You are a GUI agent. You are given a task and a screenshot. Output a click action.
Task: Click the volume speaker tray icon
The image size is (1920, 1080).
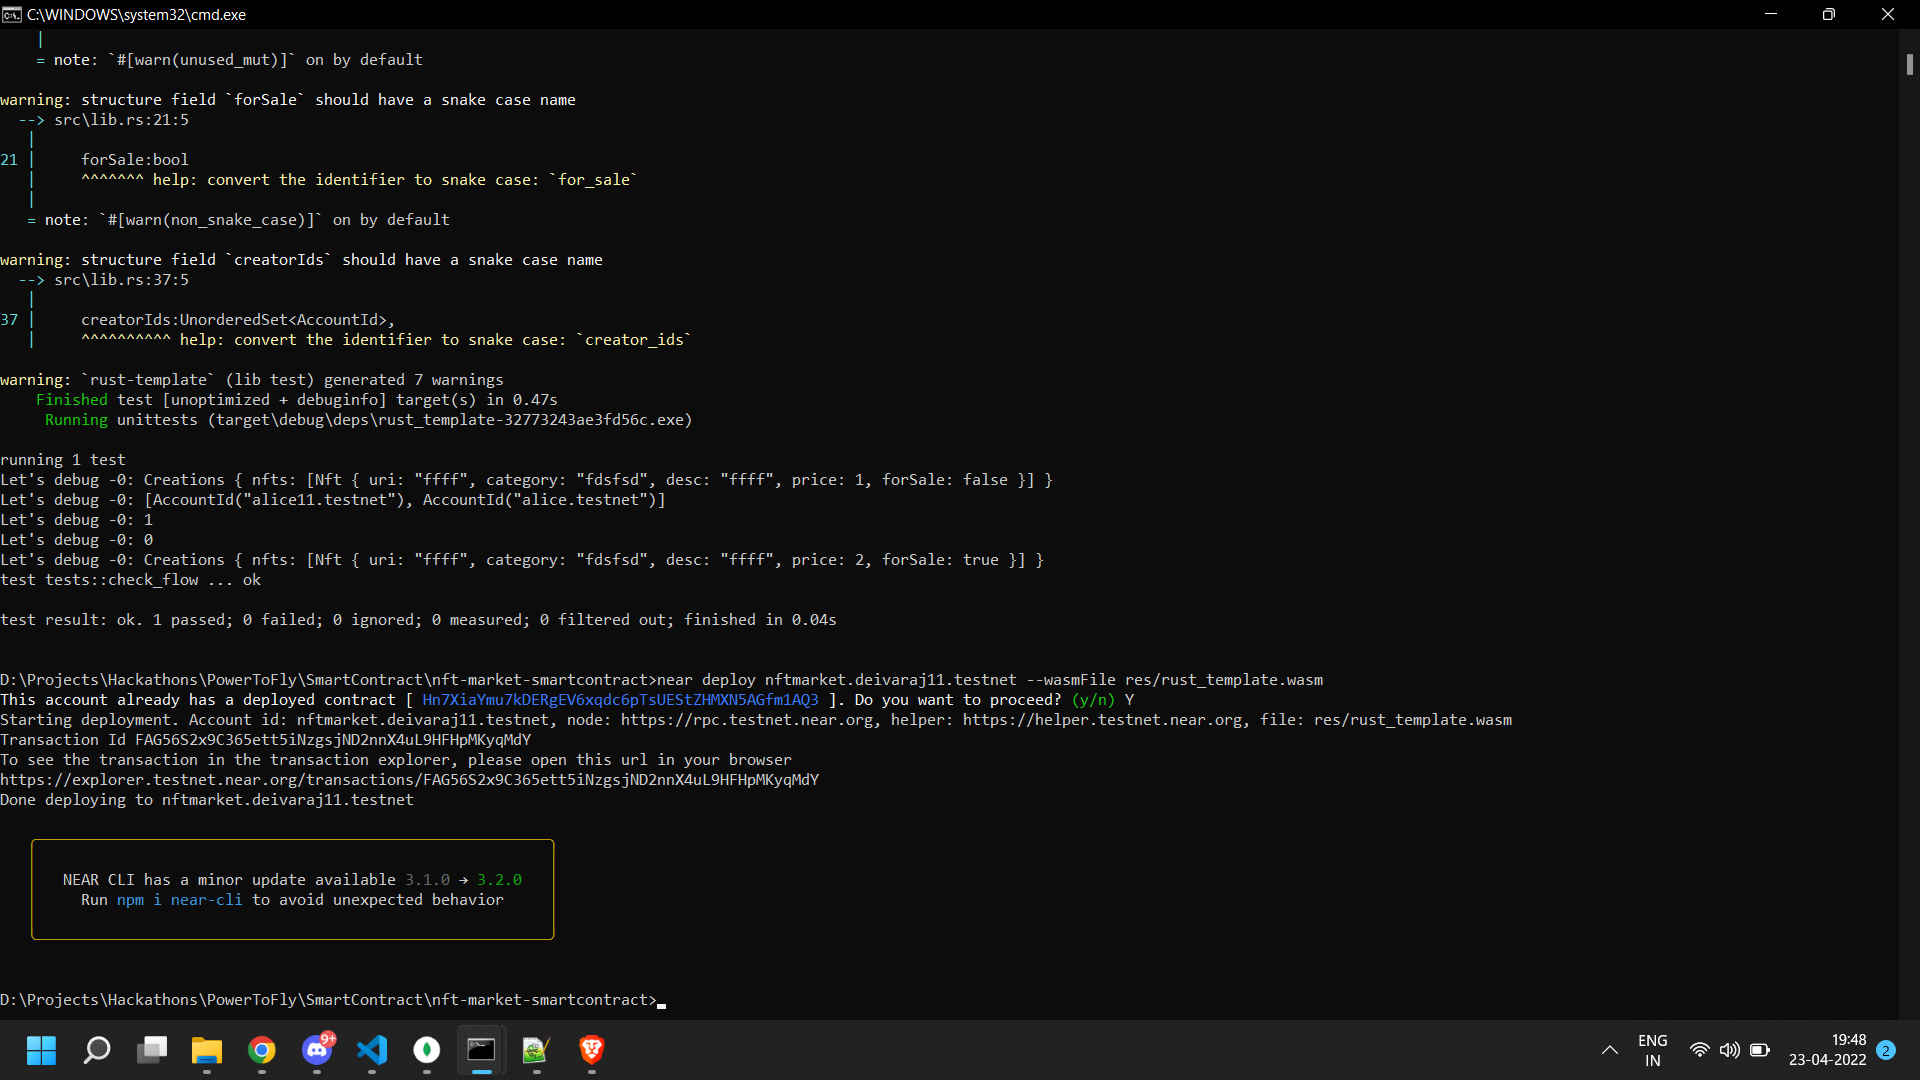click(x=1729, y=1050)
